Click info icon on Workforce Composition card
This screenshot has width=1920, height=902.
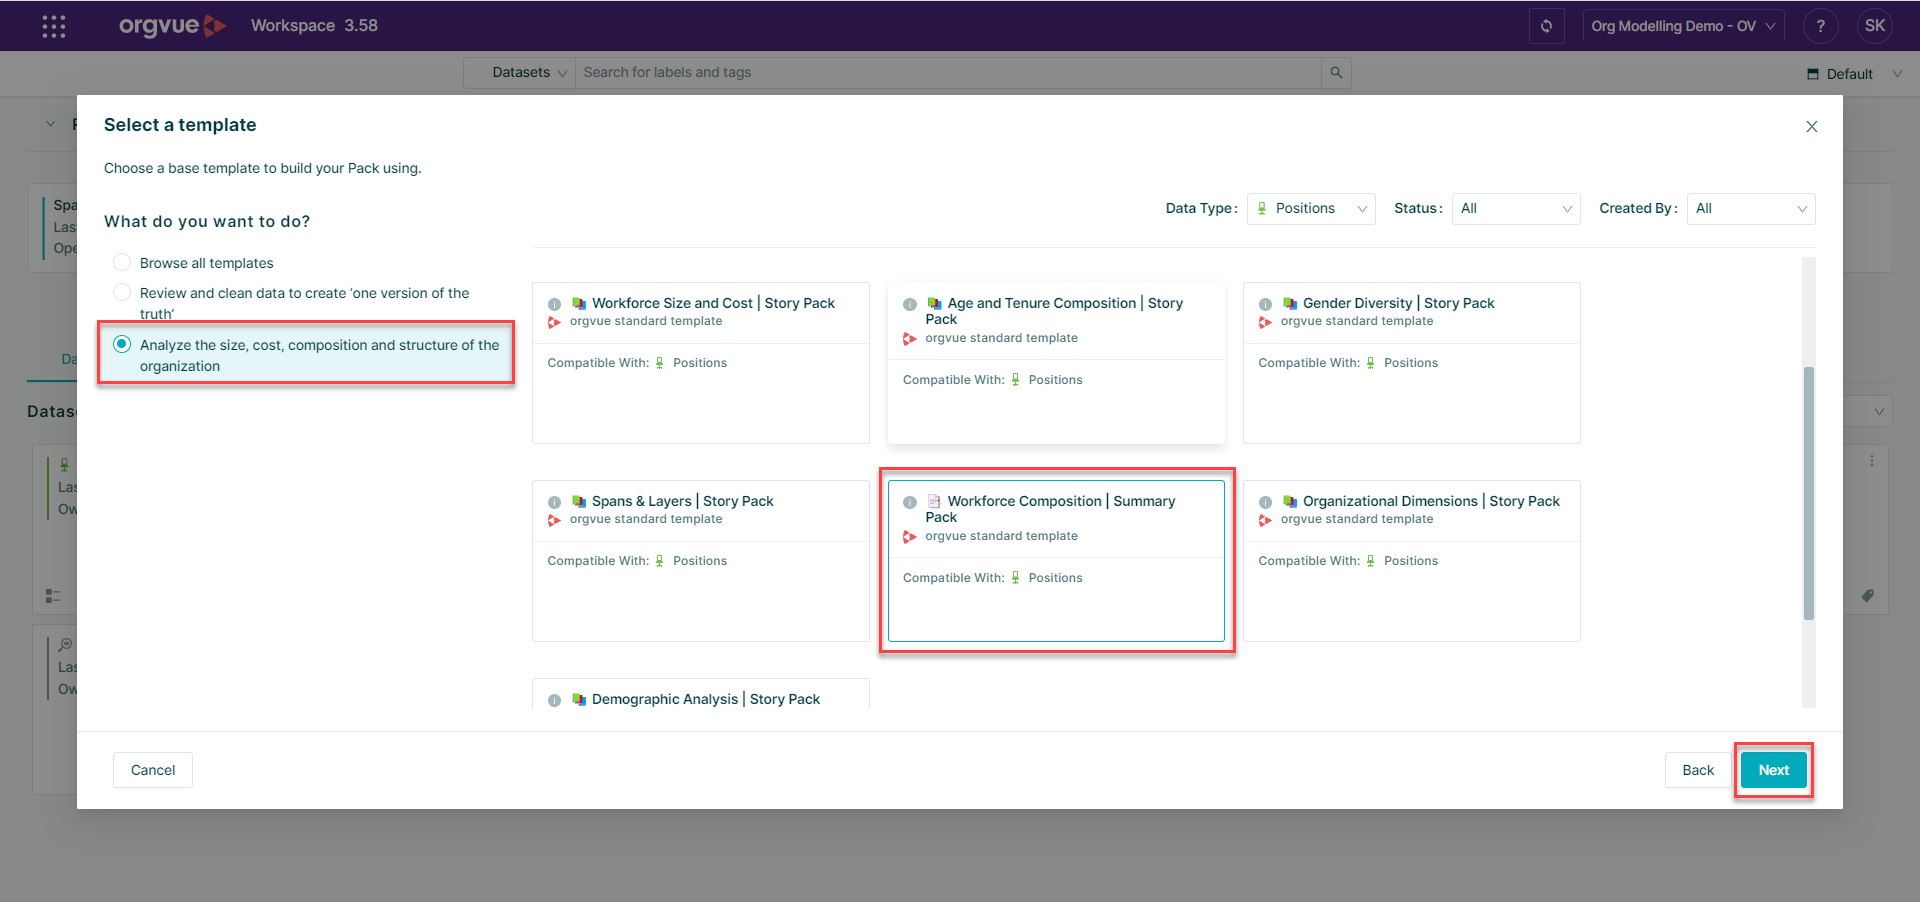tap(910, 502)
